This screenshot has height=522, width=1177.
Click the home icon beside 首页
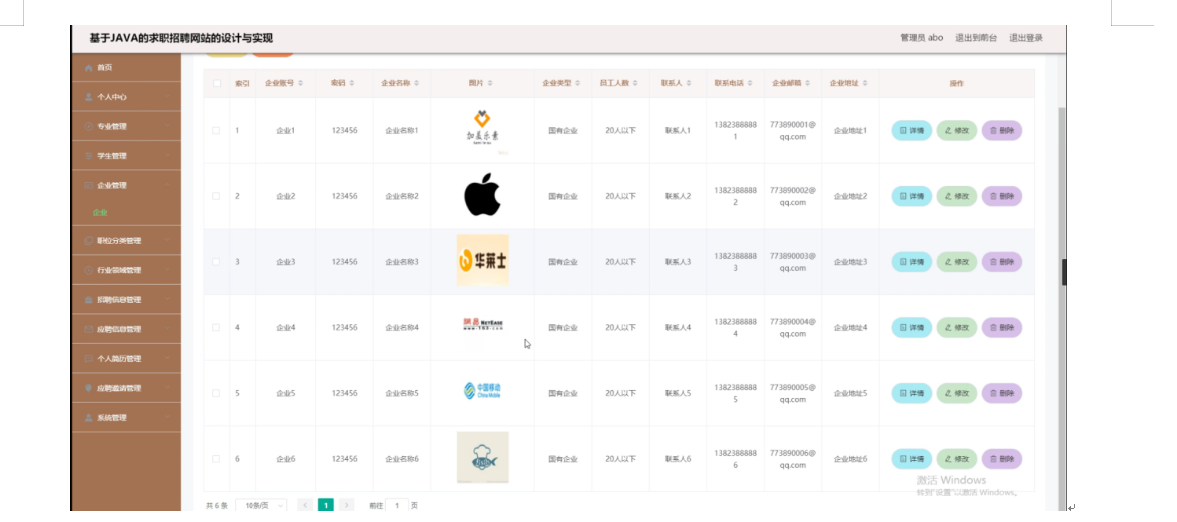click(89, 68)
